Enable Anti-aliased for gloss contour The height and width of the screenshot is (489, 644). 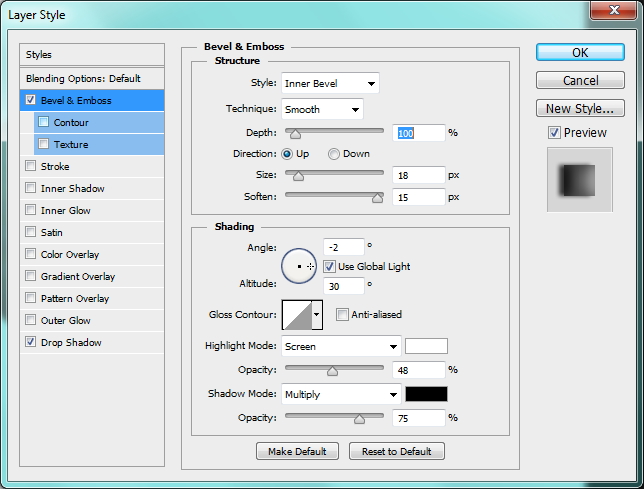tap(343, 315)
